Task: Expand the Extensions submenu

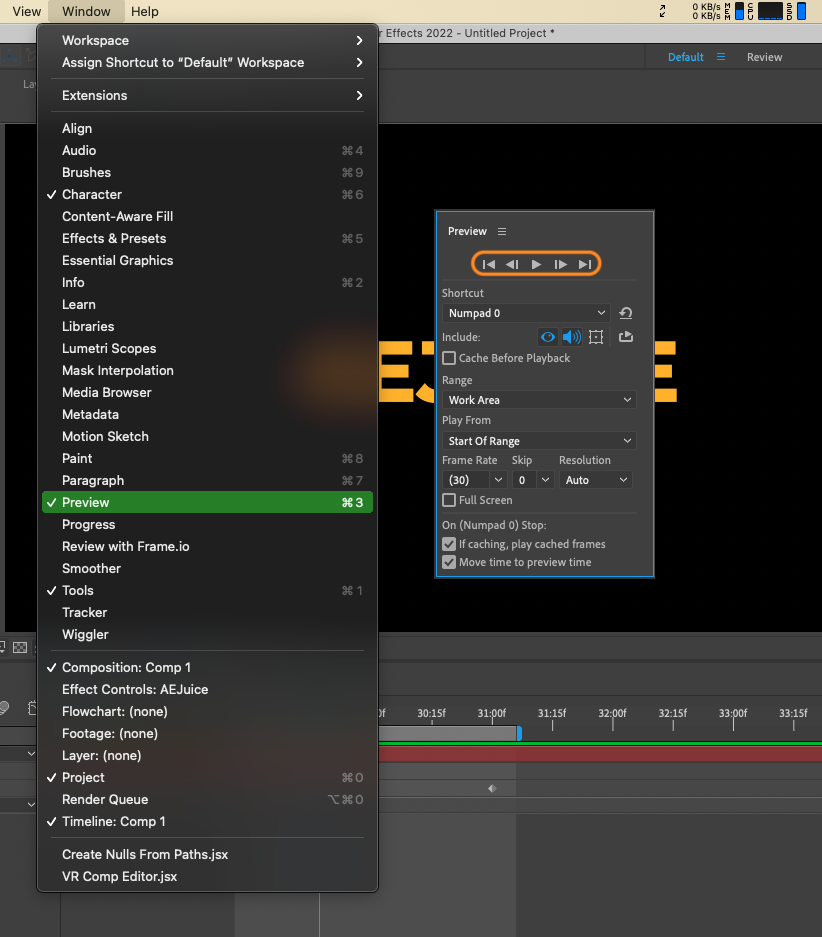Action: point(207,96)
